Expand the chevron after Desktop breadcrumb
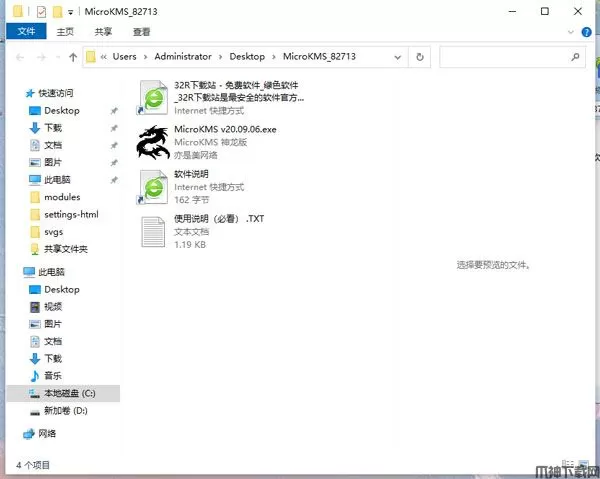The height and width of the screenshot is (479, 600). (x=274, y=57)
